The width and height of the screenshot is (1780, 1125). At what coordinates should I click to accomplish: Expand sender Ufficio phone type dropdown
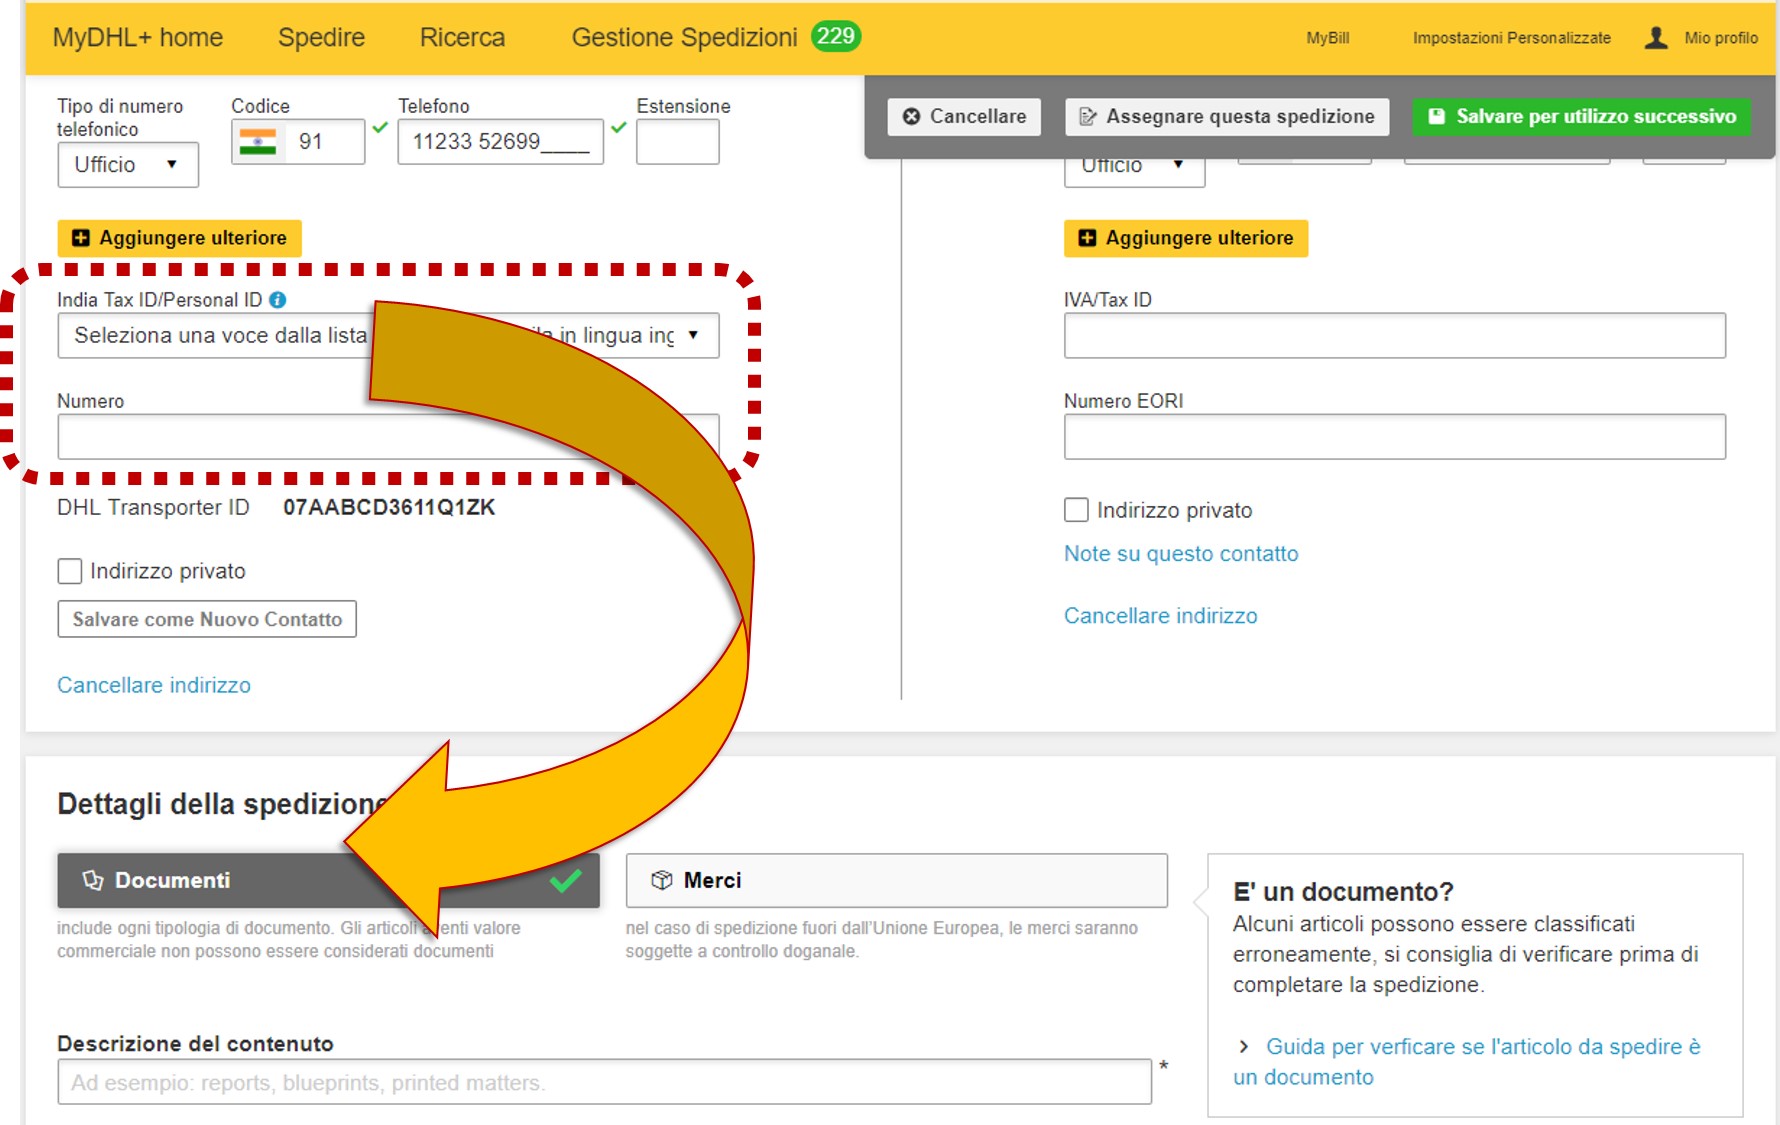tap(128, 165)
